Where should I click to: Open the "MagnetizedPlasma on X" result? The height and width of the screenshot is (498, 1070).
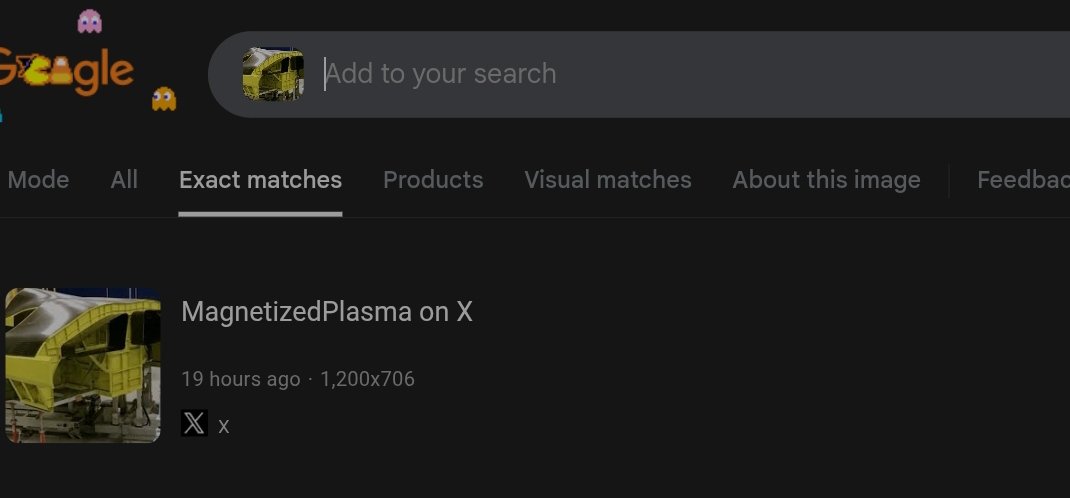point(326,312)
